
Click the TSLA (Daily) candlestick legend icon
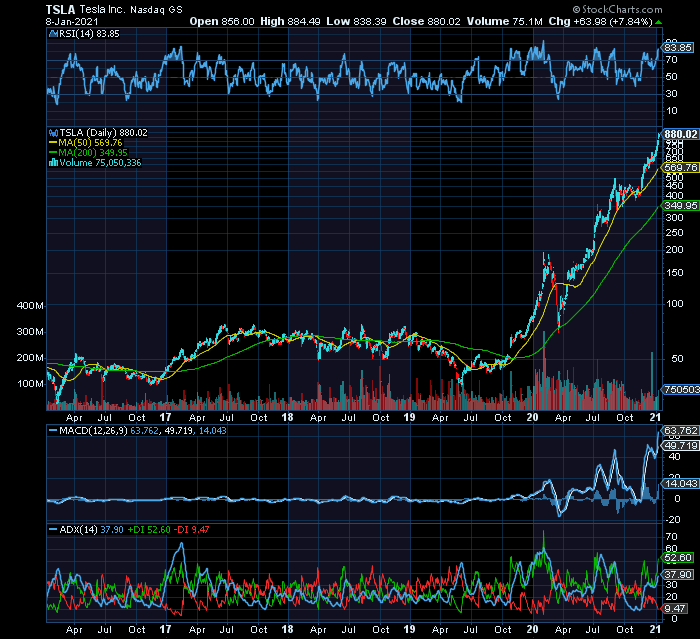[53, 133]
